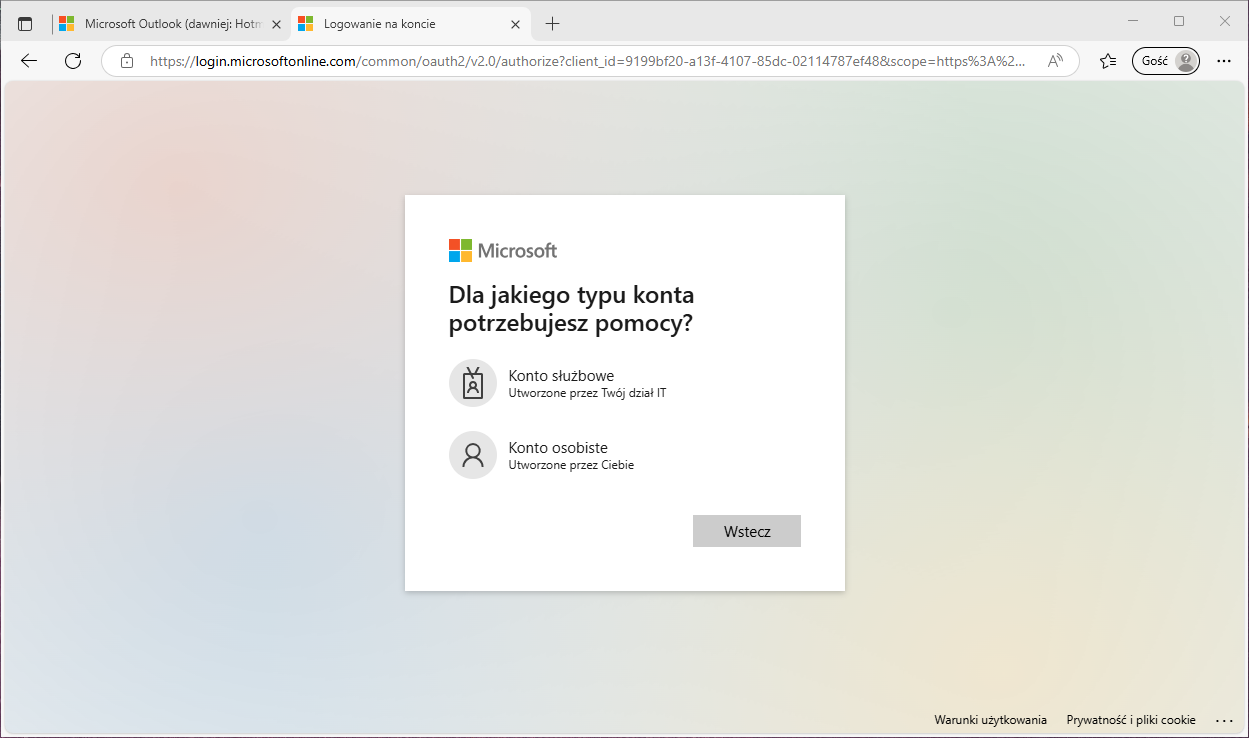1249x738 pixels.
Task: Maximize the browser window
Action: click(x=1179, y=21)
